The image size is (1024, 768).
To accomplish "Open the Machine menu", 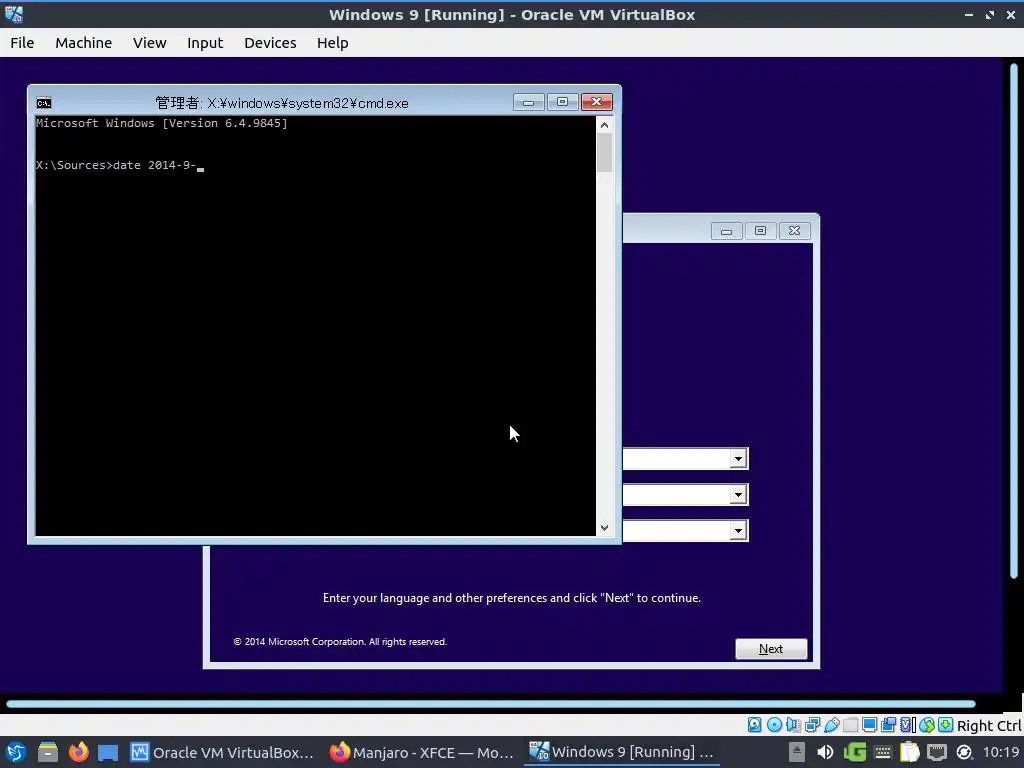I will 84,42.
